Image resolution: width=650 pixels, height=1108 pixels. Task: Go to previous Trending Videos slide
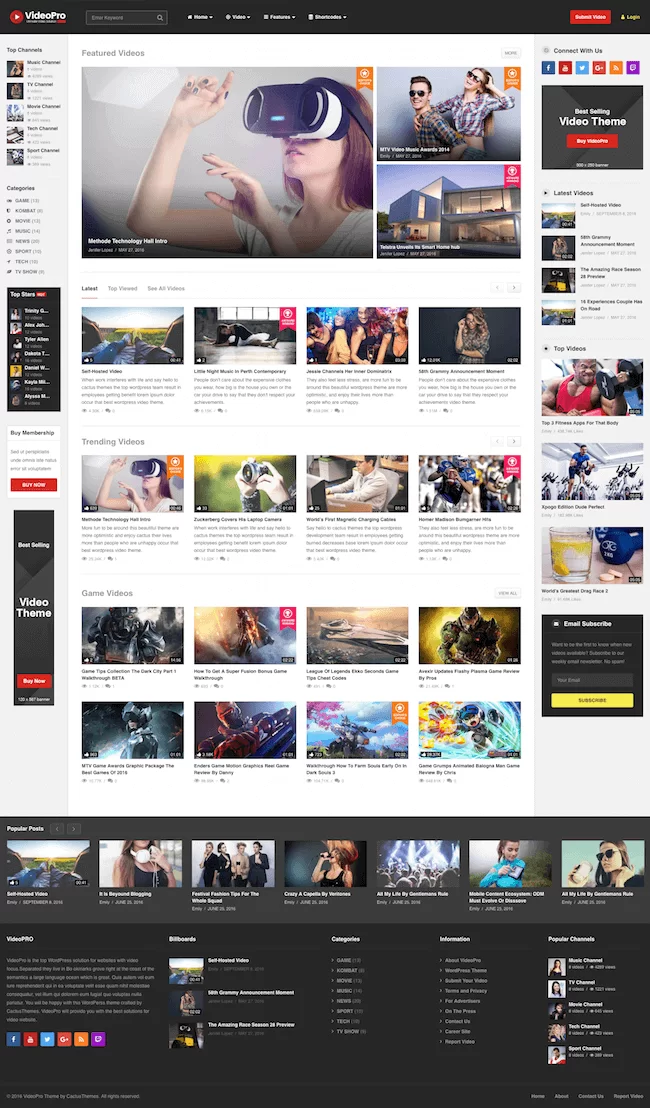pyautogui.click(x=497, y=441)
